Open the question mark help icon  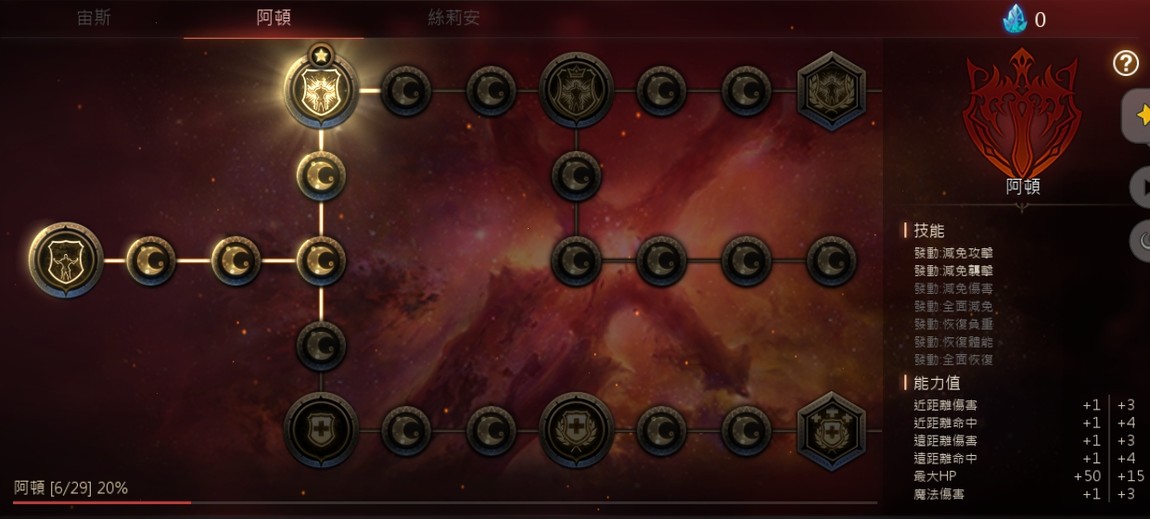click(x=1126, y=64)
